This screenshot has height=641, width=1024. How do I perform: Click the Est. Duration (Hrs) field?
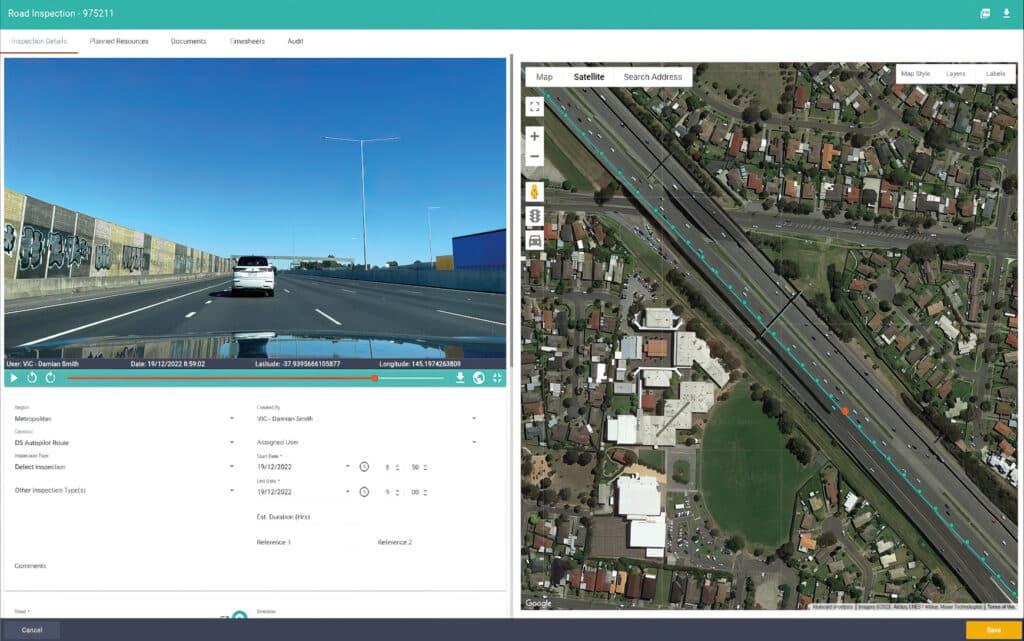click(307, 517)
